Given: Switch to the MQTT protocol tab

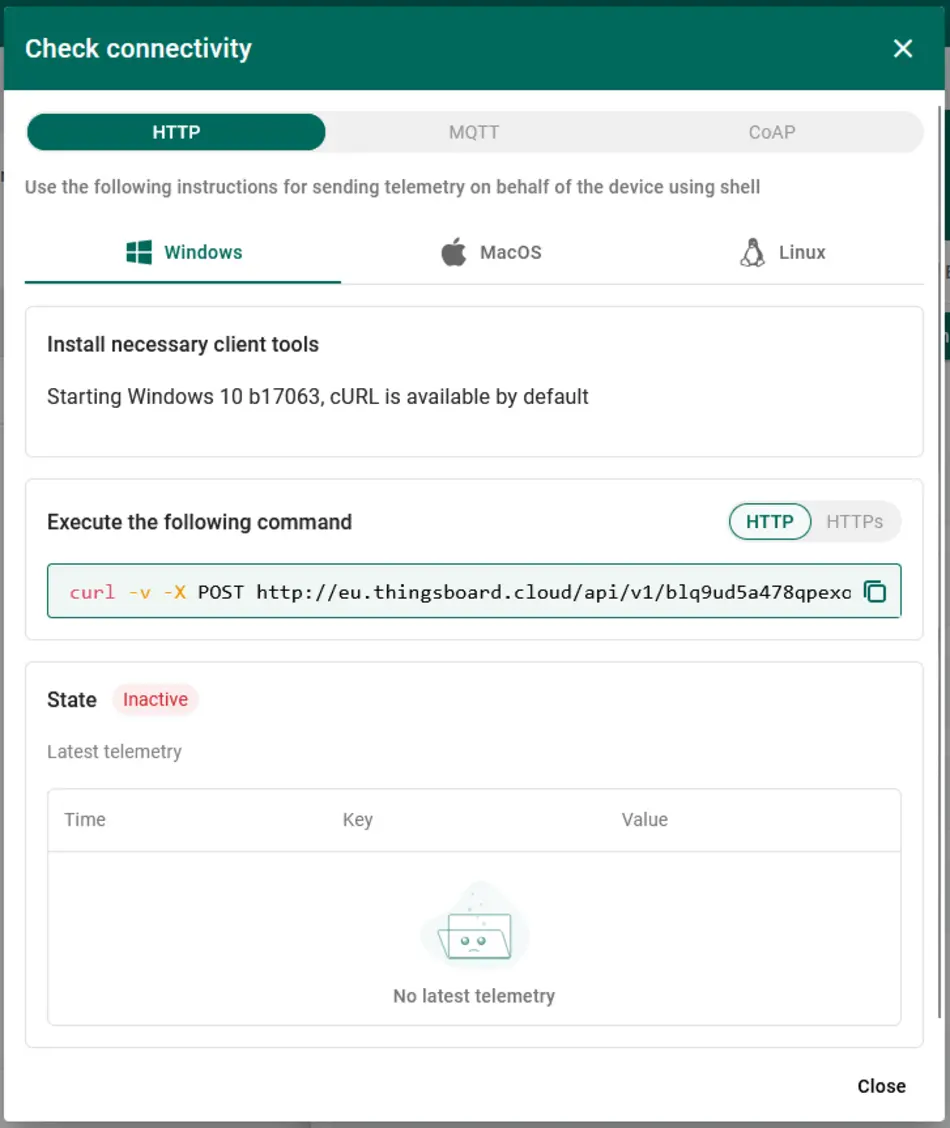Looking at the screenshot, I should pyautogui.click(x=474, y=132).
